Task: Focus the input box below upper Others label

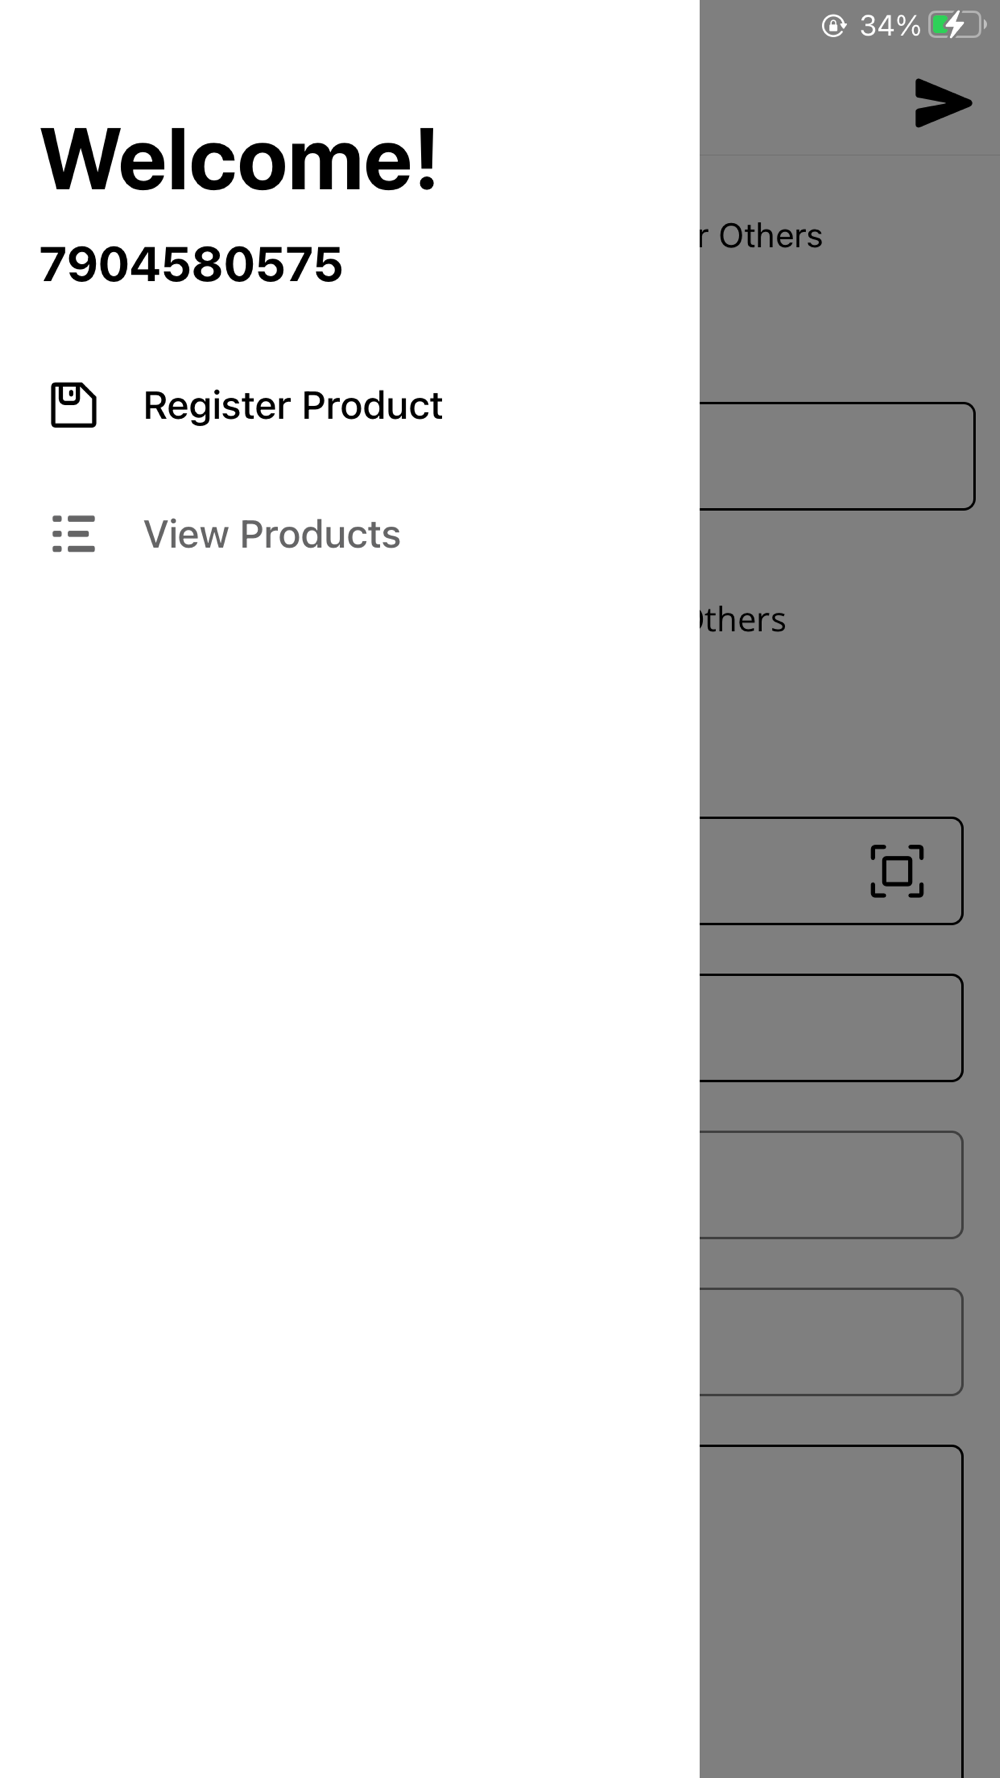Action: [835, 456]
